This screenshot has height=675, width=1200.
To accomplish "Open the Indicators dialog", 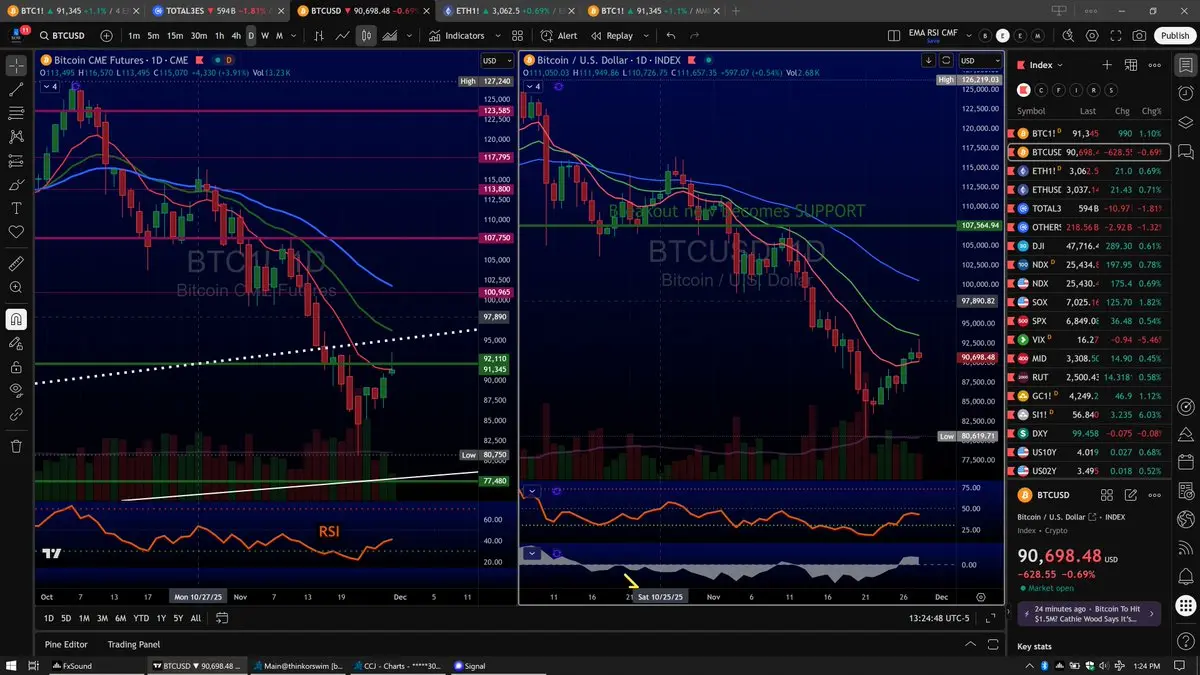I will click(x=457, y=35).
